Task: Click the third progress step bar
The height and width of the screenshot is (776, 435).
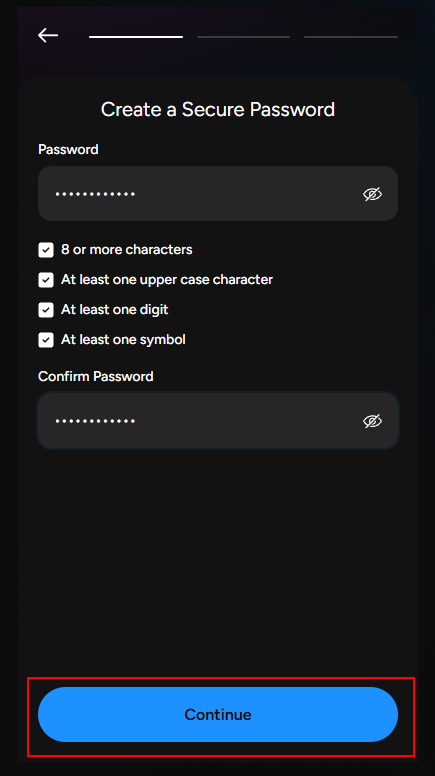Action: point(351,37)
